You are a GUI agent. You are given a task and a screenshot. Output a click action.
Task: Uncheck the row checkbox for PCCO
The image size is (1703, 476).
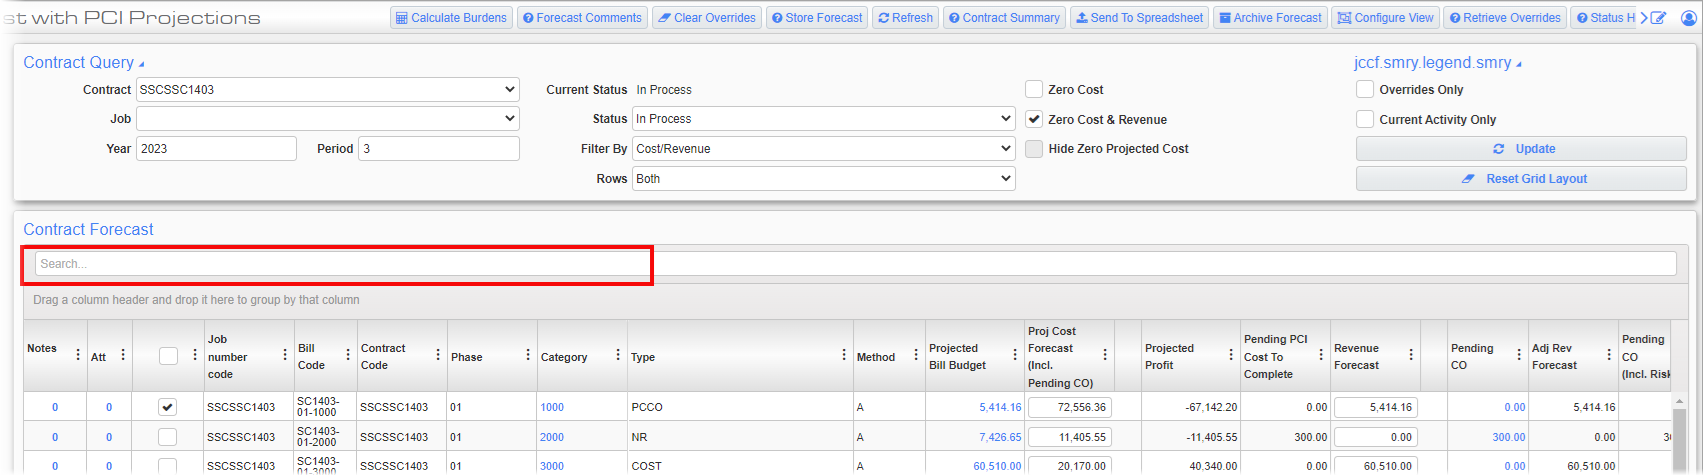point(168,407)
